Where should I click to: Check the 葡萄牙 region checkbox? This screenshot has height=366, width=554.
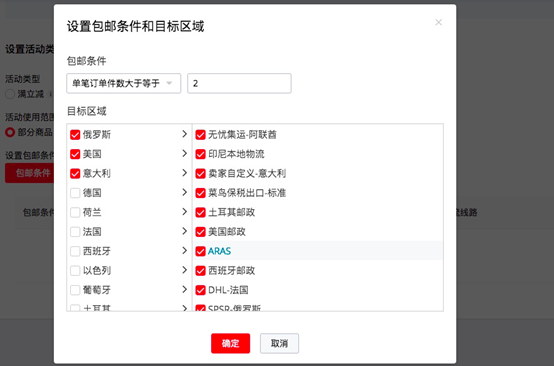point(75,290)
